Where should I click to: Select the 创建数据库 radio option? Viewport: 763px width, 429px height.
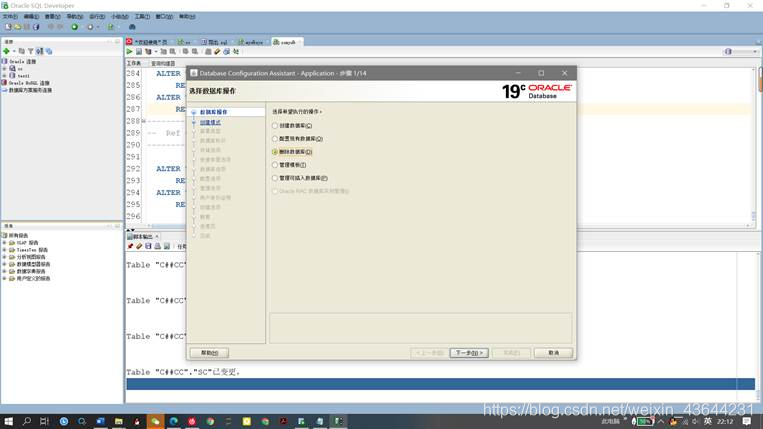292,125
